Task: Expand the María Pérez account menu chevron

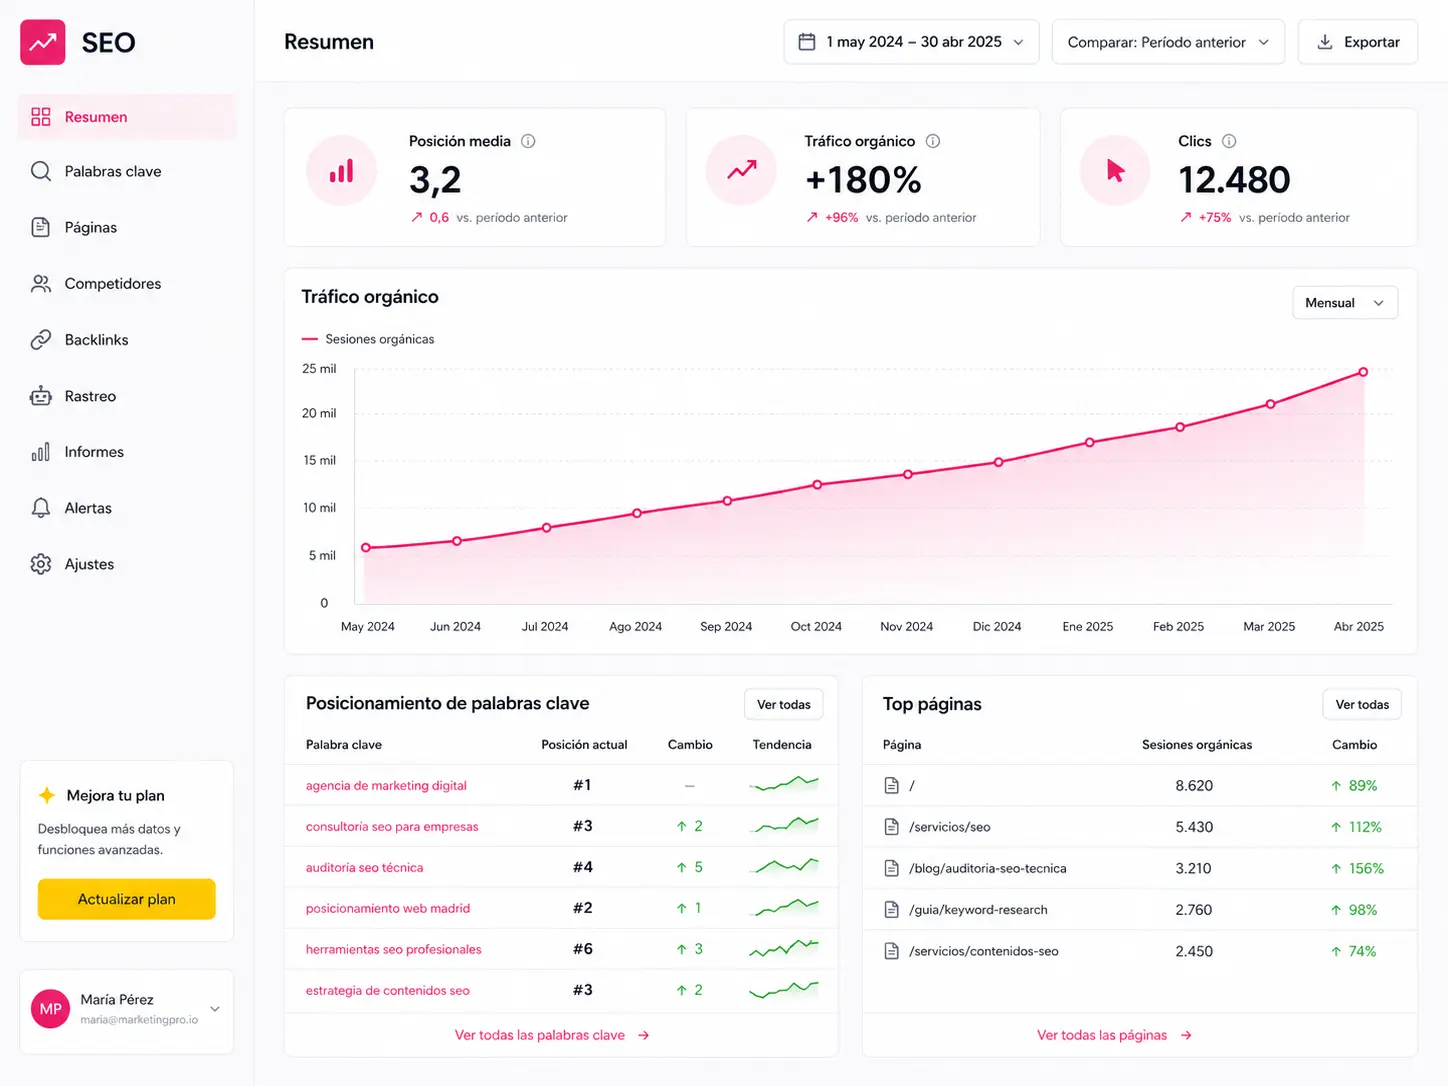Action: coord(215,1009)
